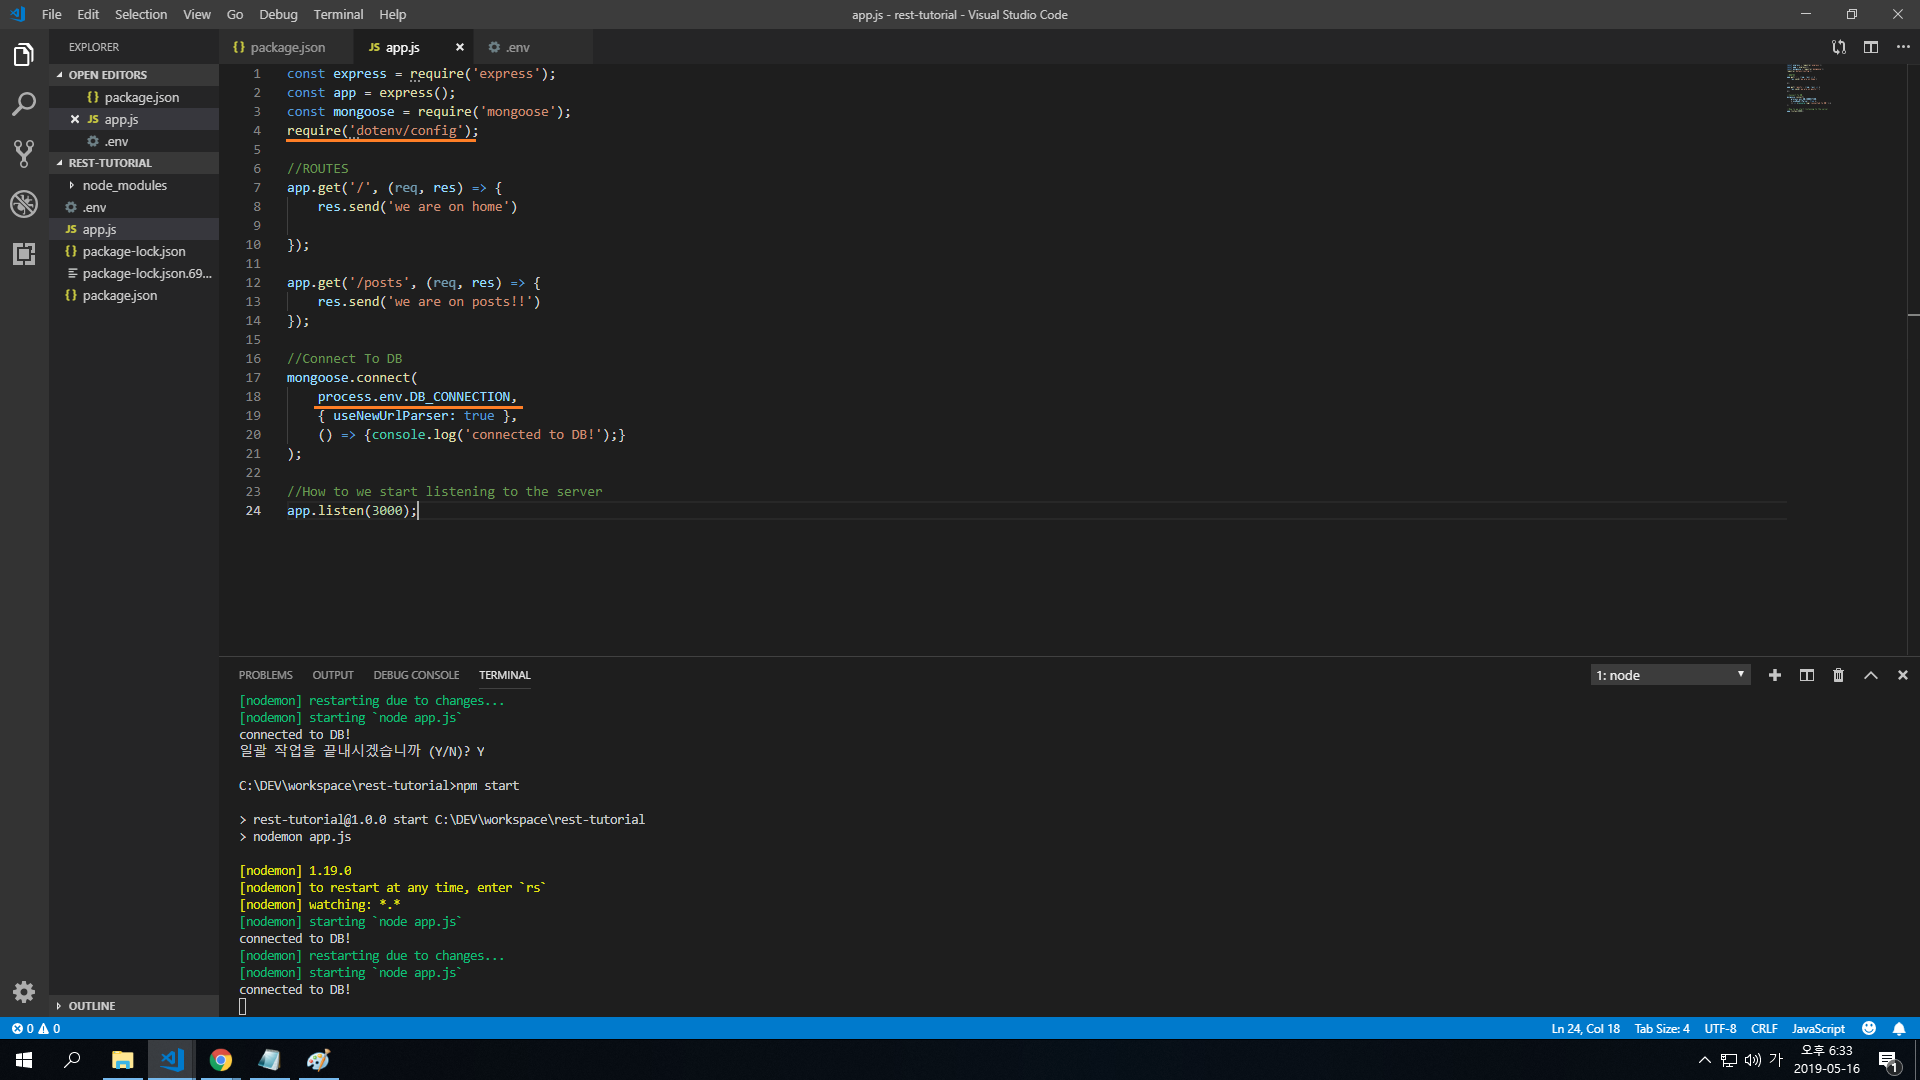
Task: Open package-lock.json in file tree
Action: pyautogui.click(x=134, y=251)
